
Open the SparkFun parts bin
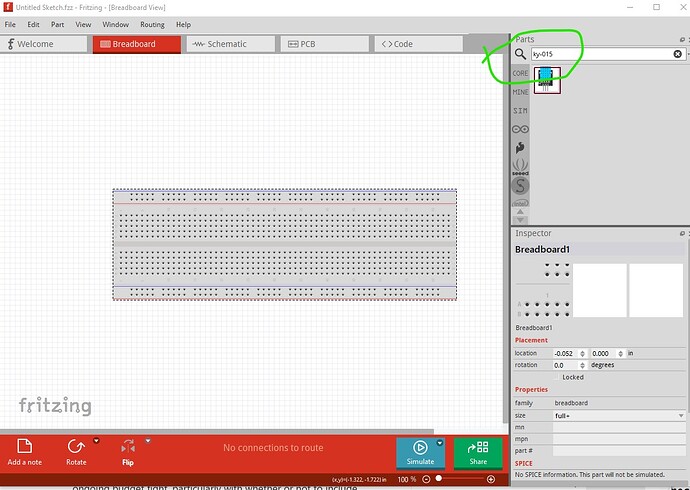[x=520, y=185]
